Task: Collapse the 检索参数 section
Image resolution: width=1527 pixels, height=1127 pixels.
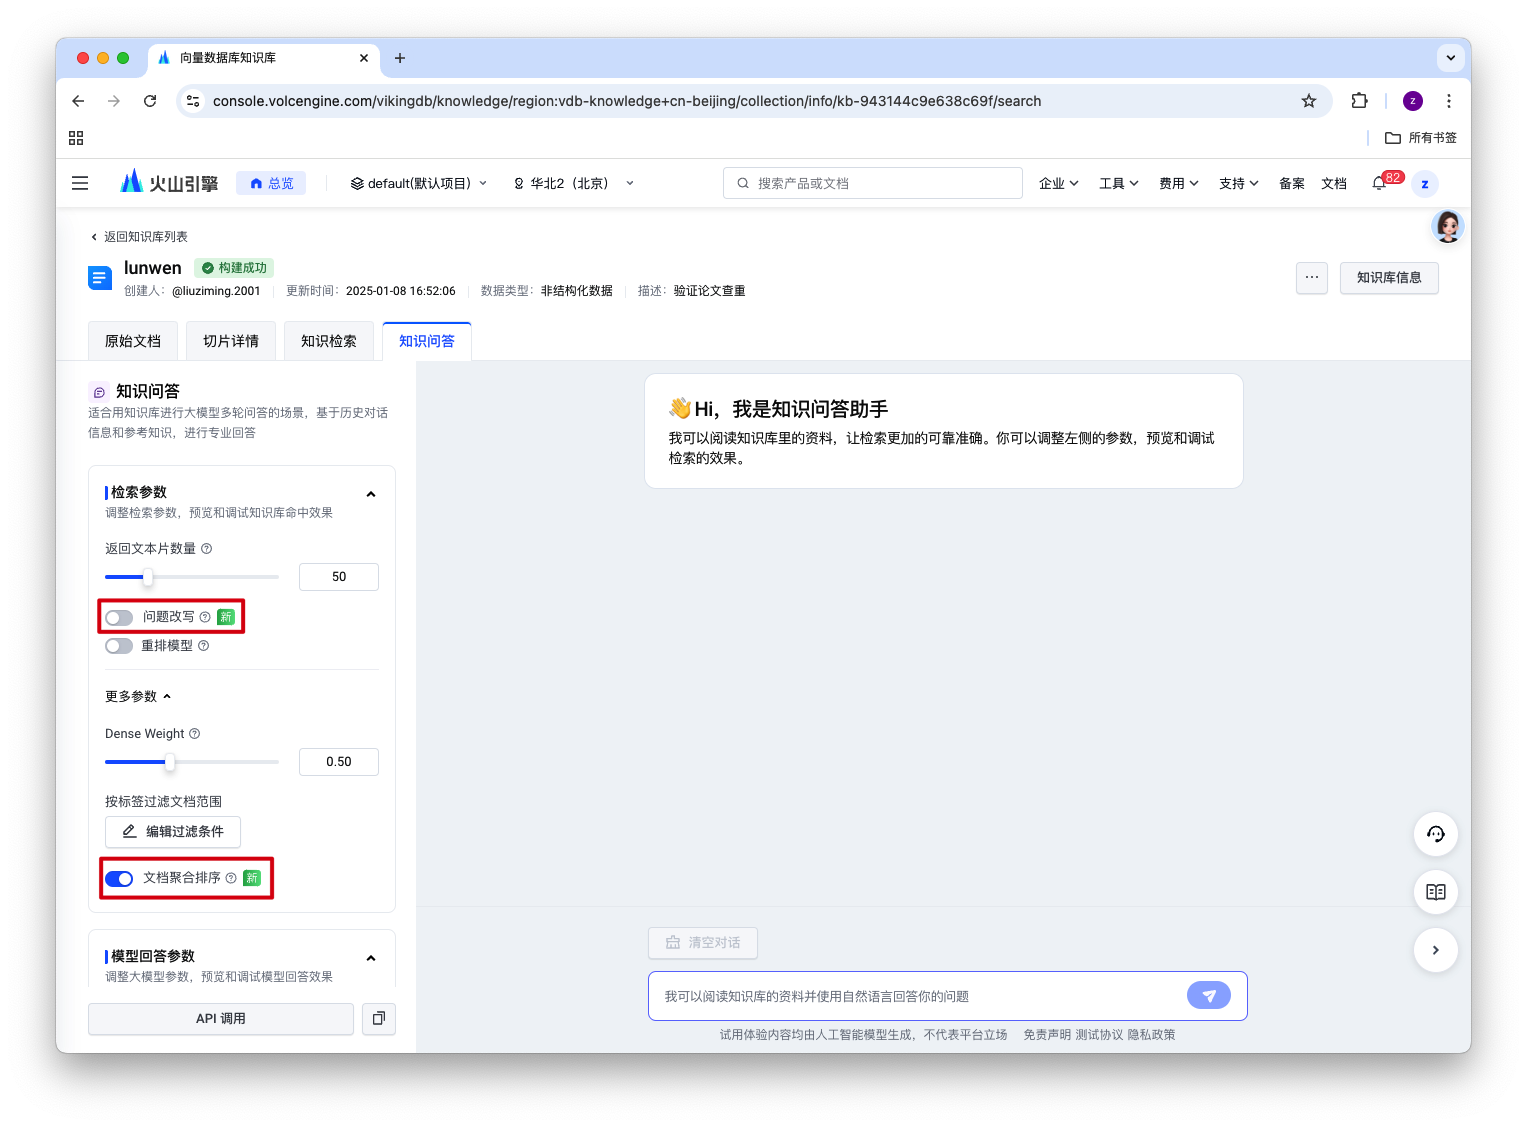Action: point(371,494)
